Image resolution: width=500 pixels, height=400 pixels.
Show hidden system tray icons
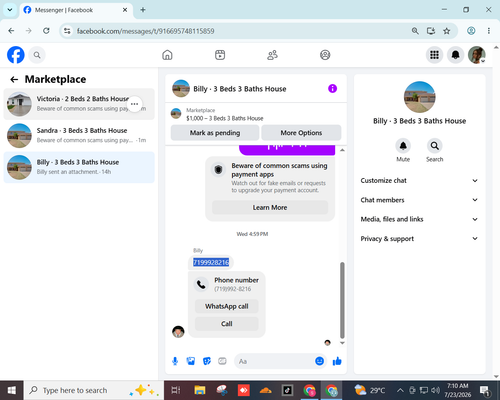(400, 390)
